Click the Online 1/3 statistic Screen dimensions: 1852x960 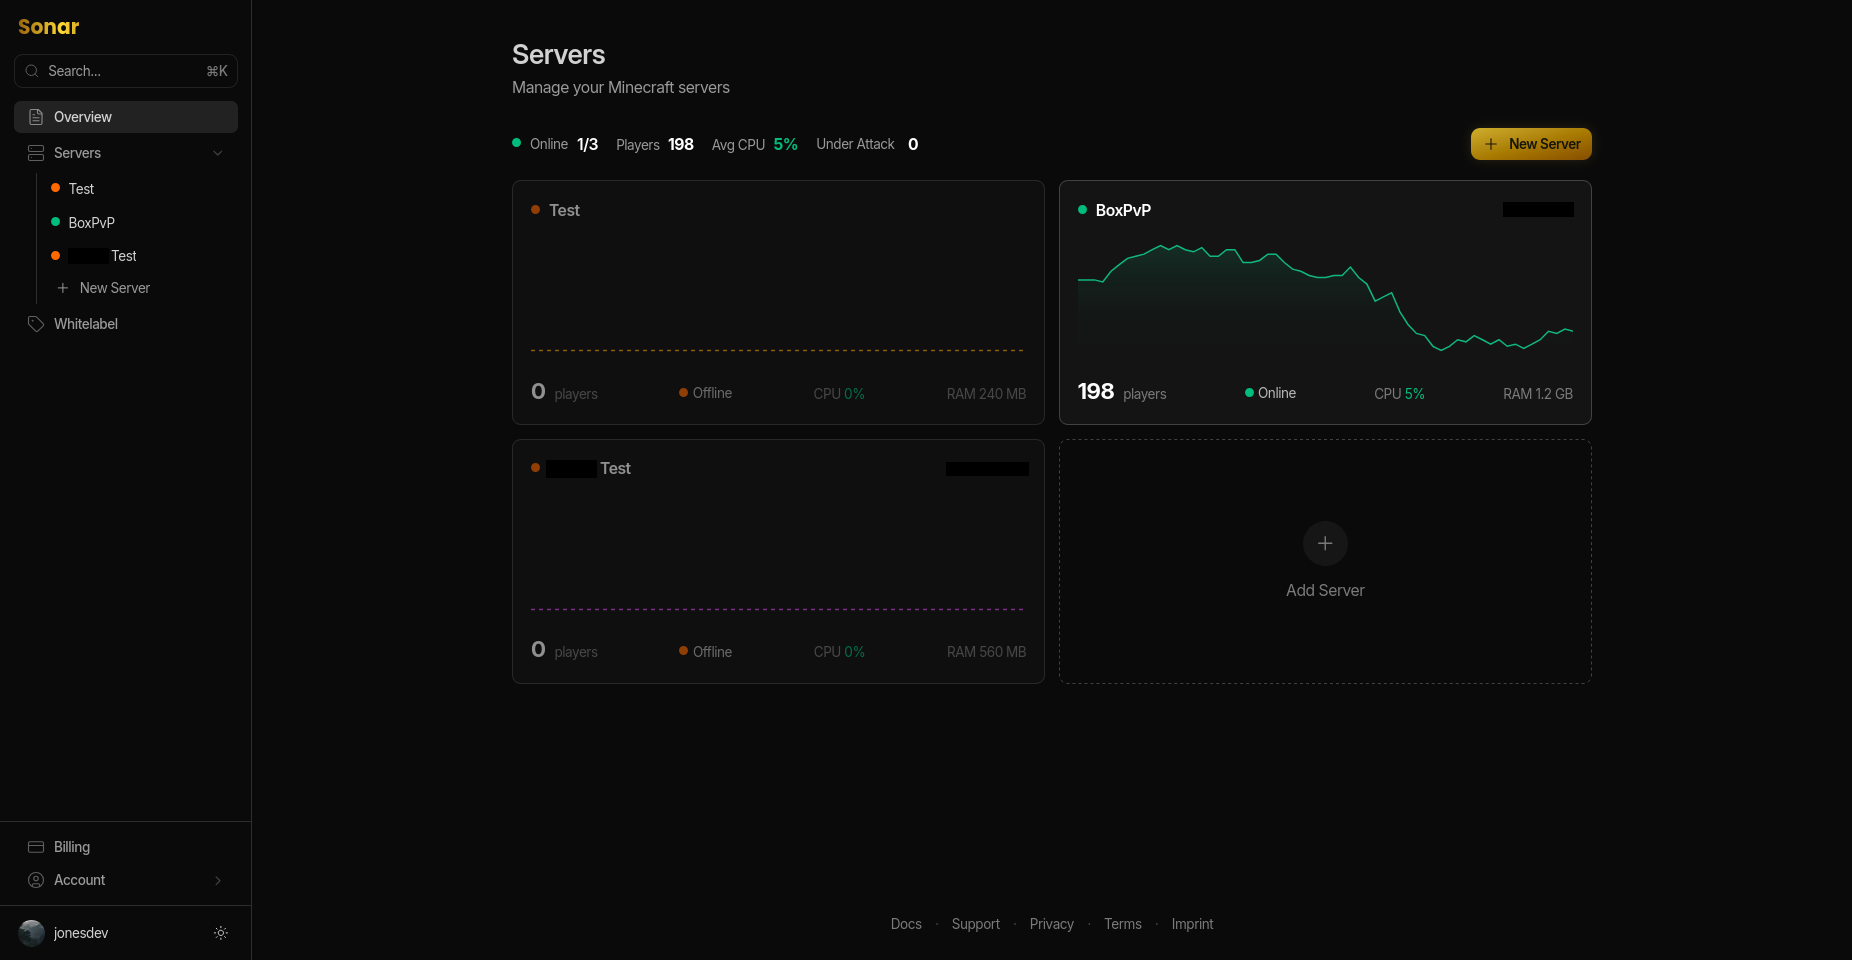point(556,144)
